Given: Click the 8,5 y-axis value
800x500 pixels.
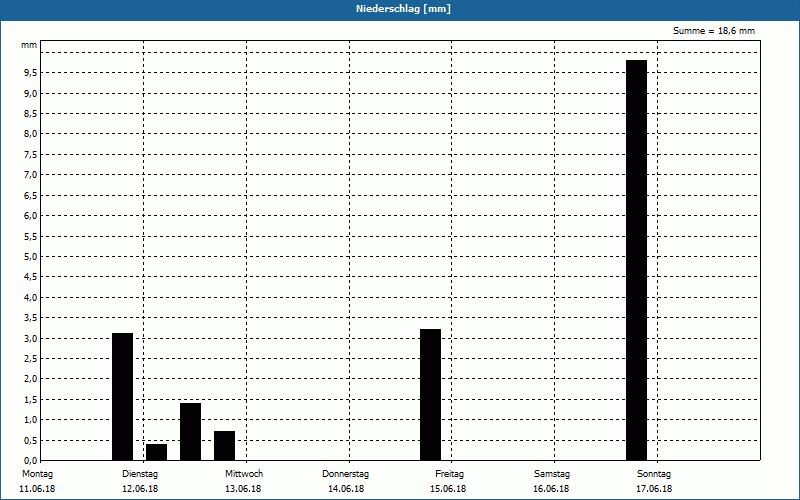Looking at the screenshot, I should 30,114.
